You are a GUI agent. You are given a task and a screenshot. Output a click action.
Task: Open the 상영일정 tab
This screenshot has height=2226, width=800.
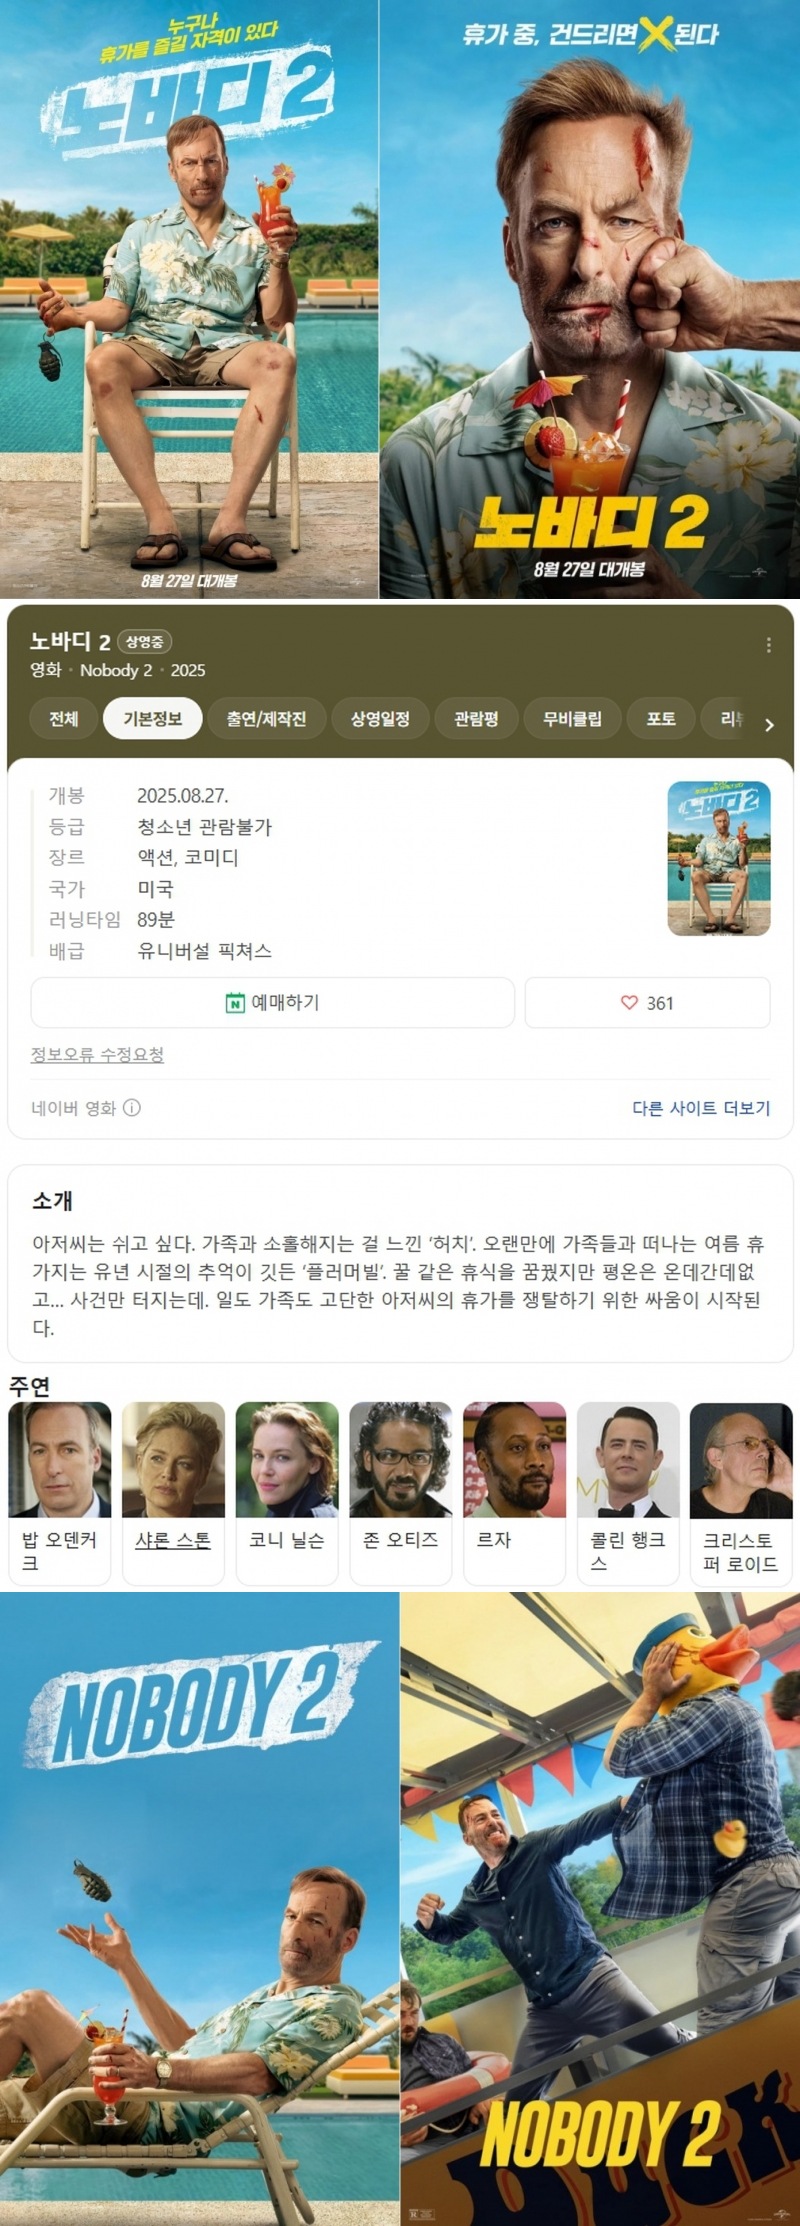tap(380, 718)
